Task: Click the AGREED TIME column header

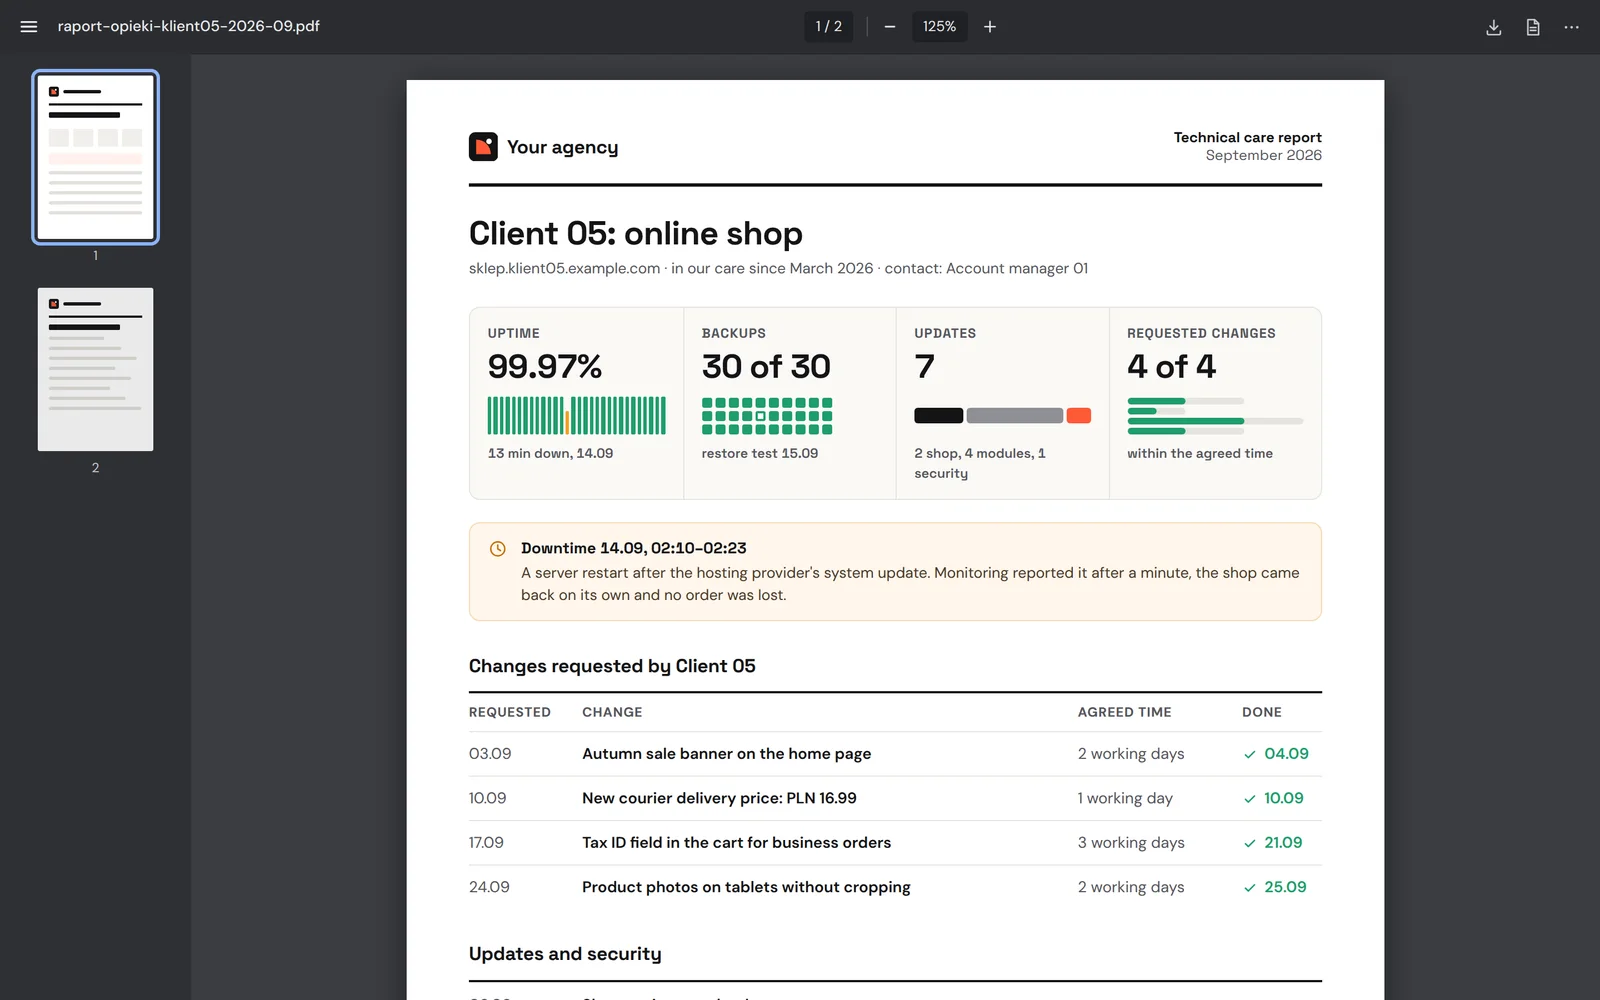Action: tap(1125, 712)
